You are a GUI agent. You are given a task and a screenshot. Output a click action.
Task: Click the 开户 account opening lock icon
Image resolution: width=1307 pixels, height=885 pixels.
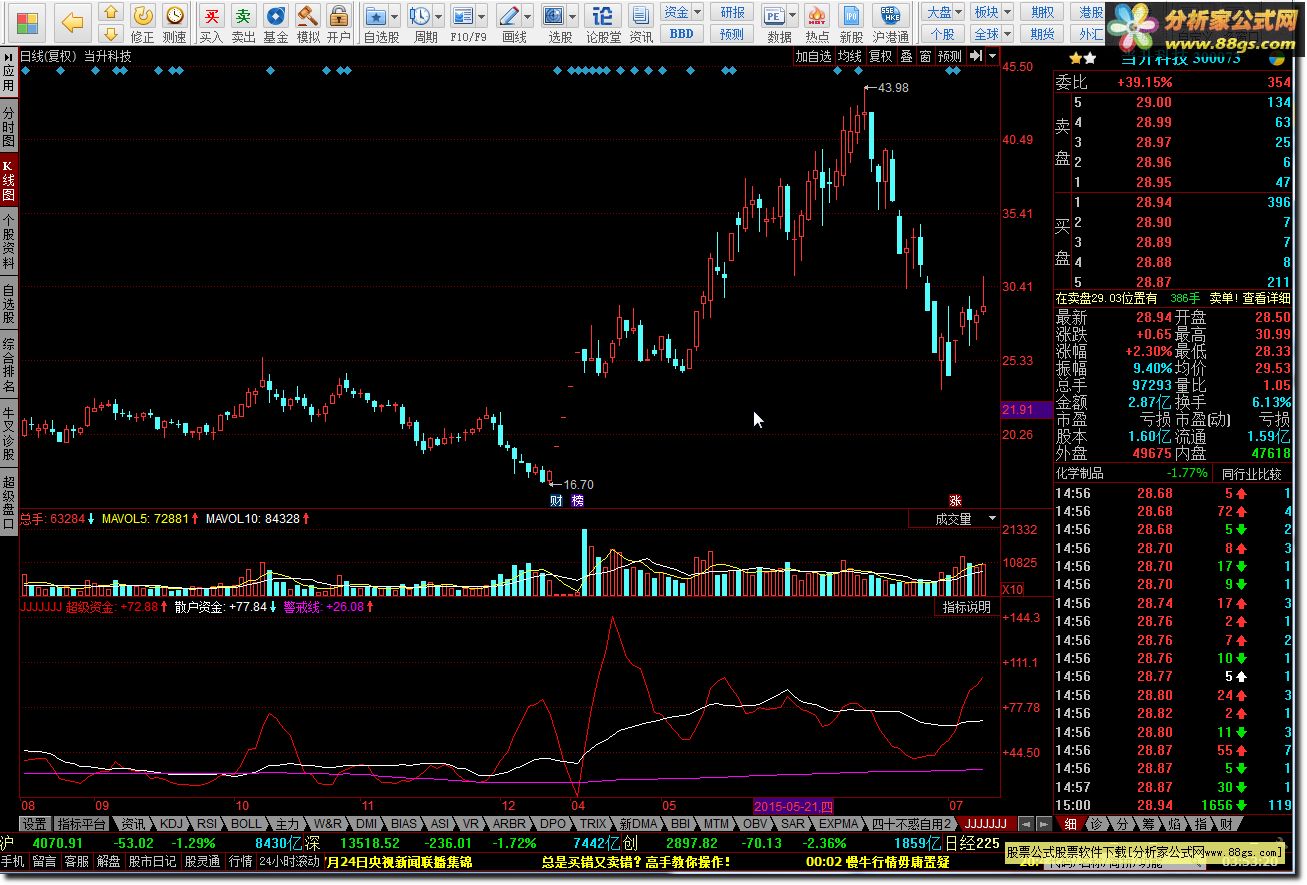(x=339, y=22)
